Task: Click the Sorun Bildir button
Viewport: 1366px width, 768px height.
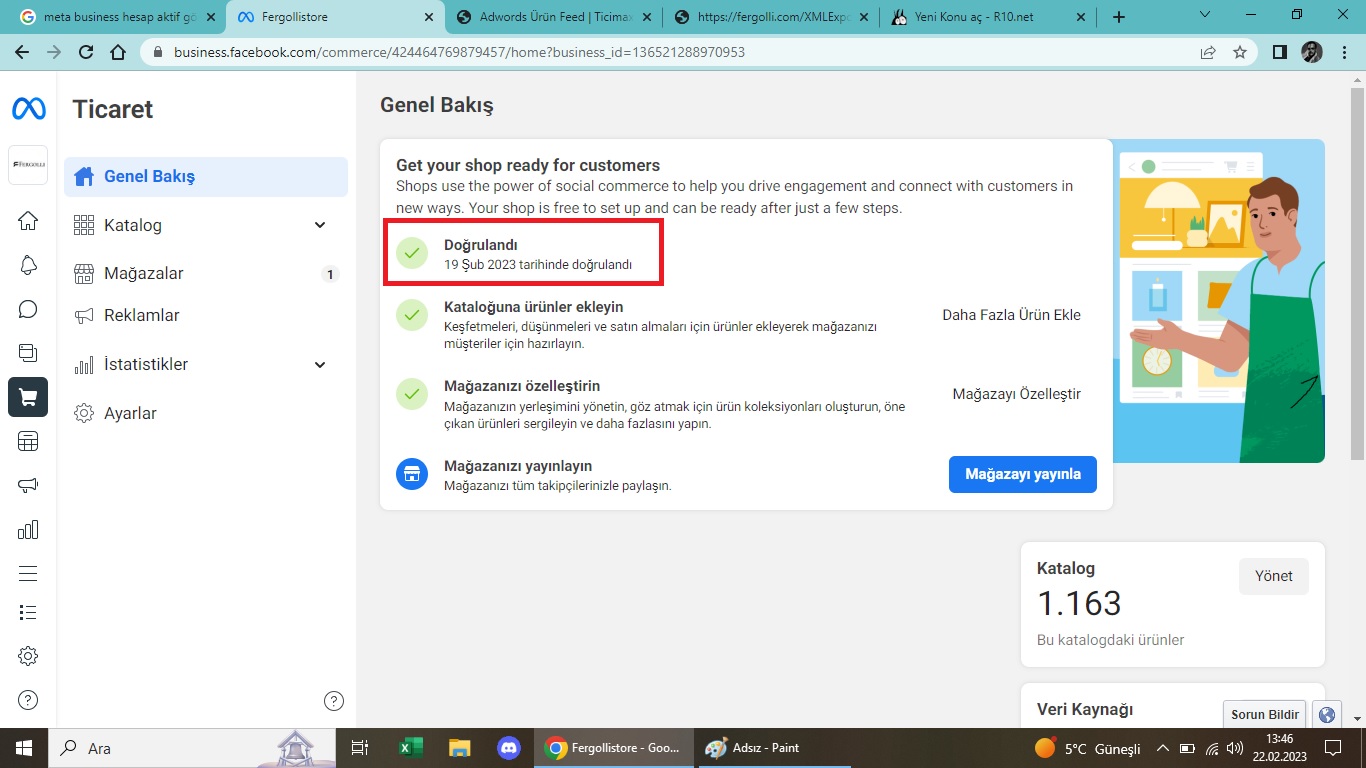Action: (1265, 714)
